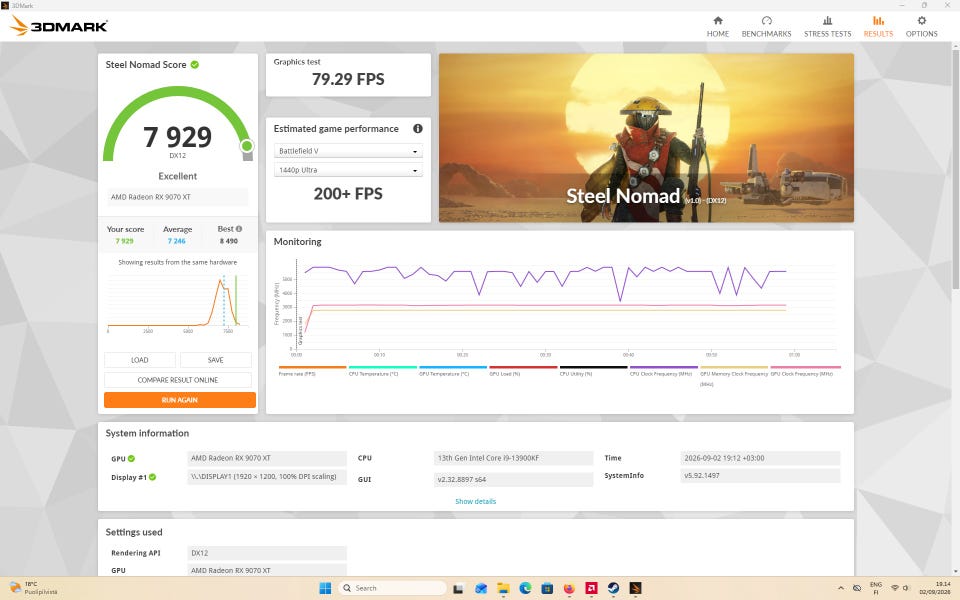
Task: Click Compare Result Online button
Action: click(178, 380)
